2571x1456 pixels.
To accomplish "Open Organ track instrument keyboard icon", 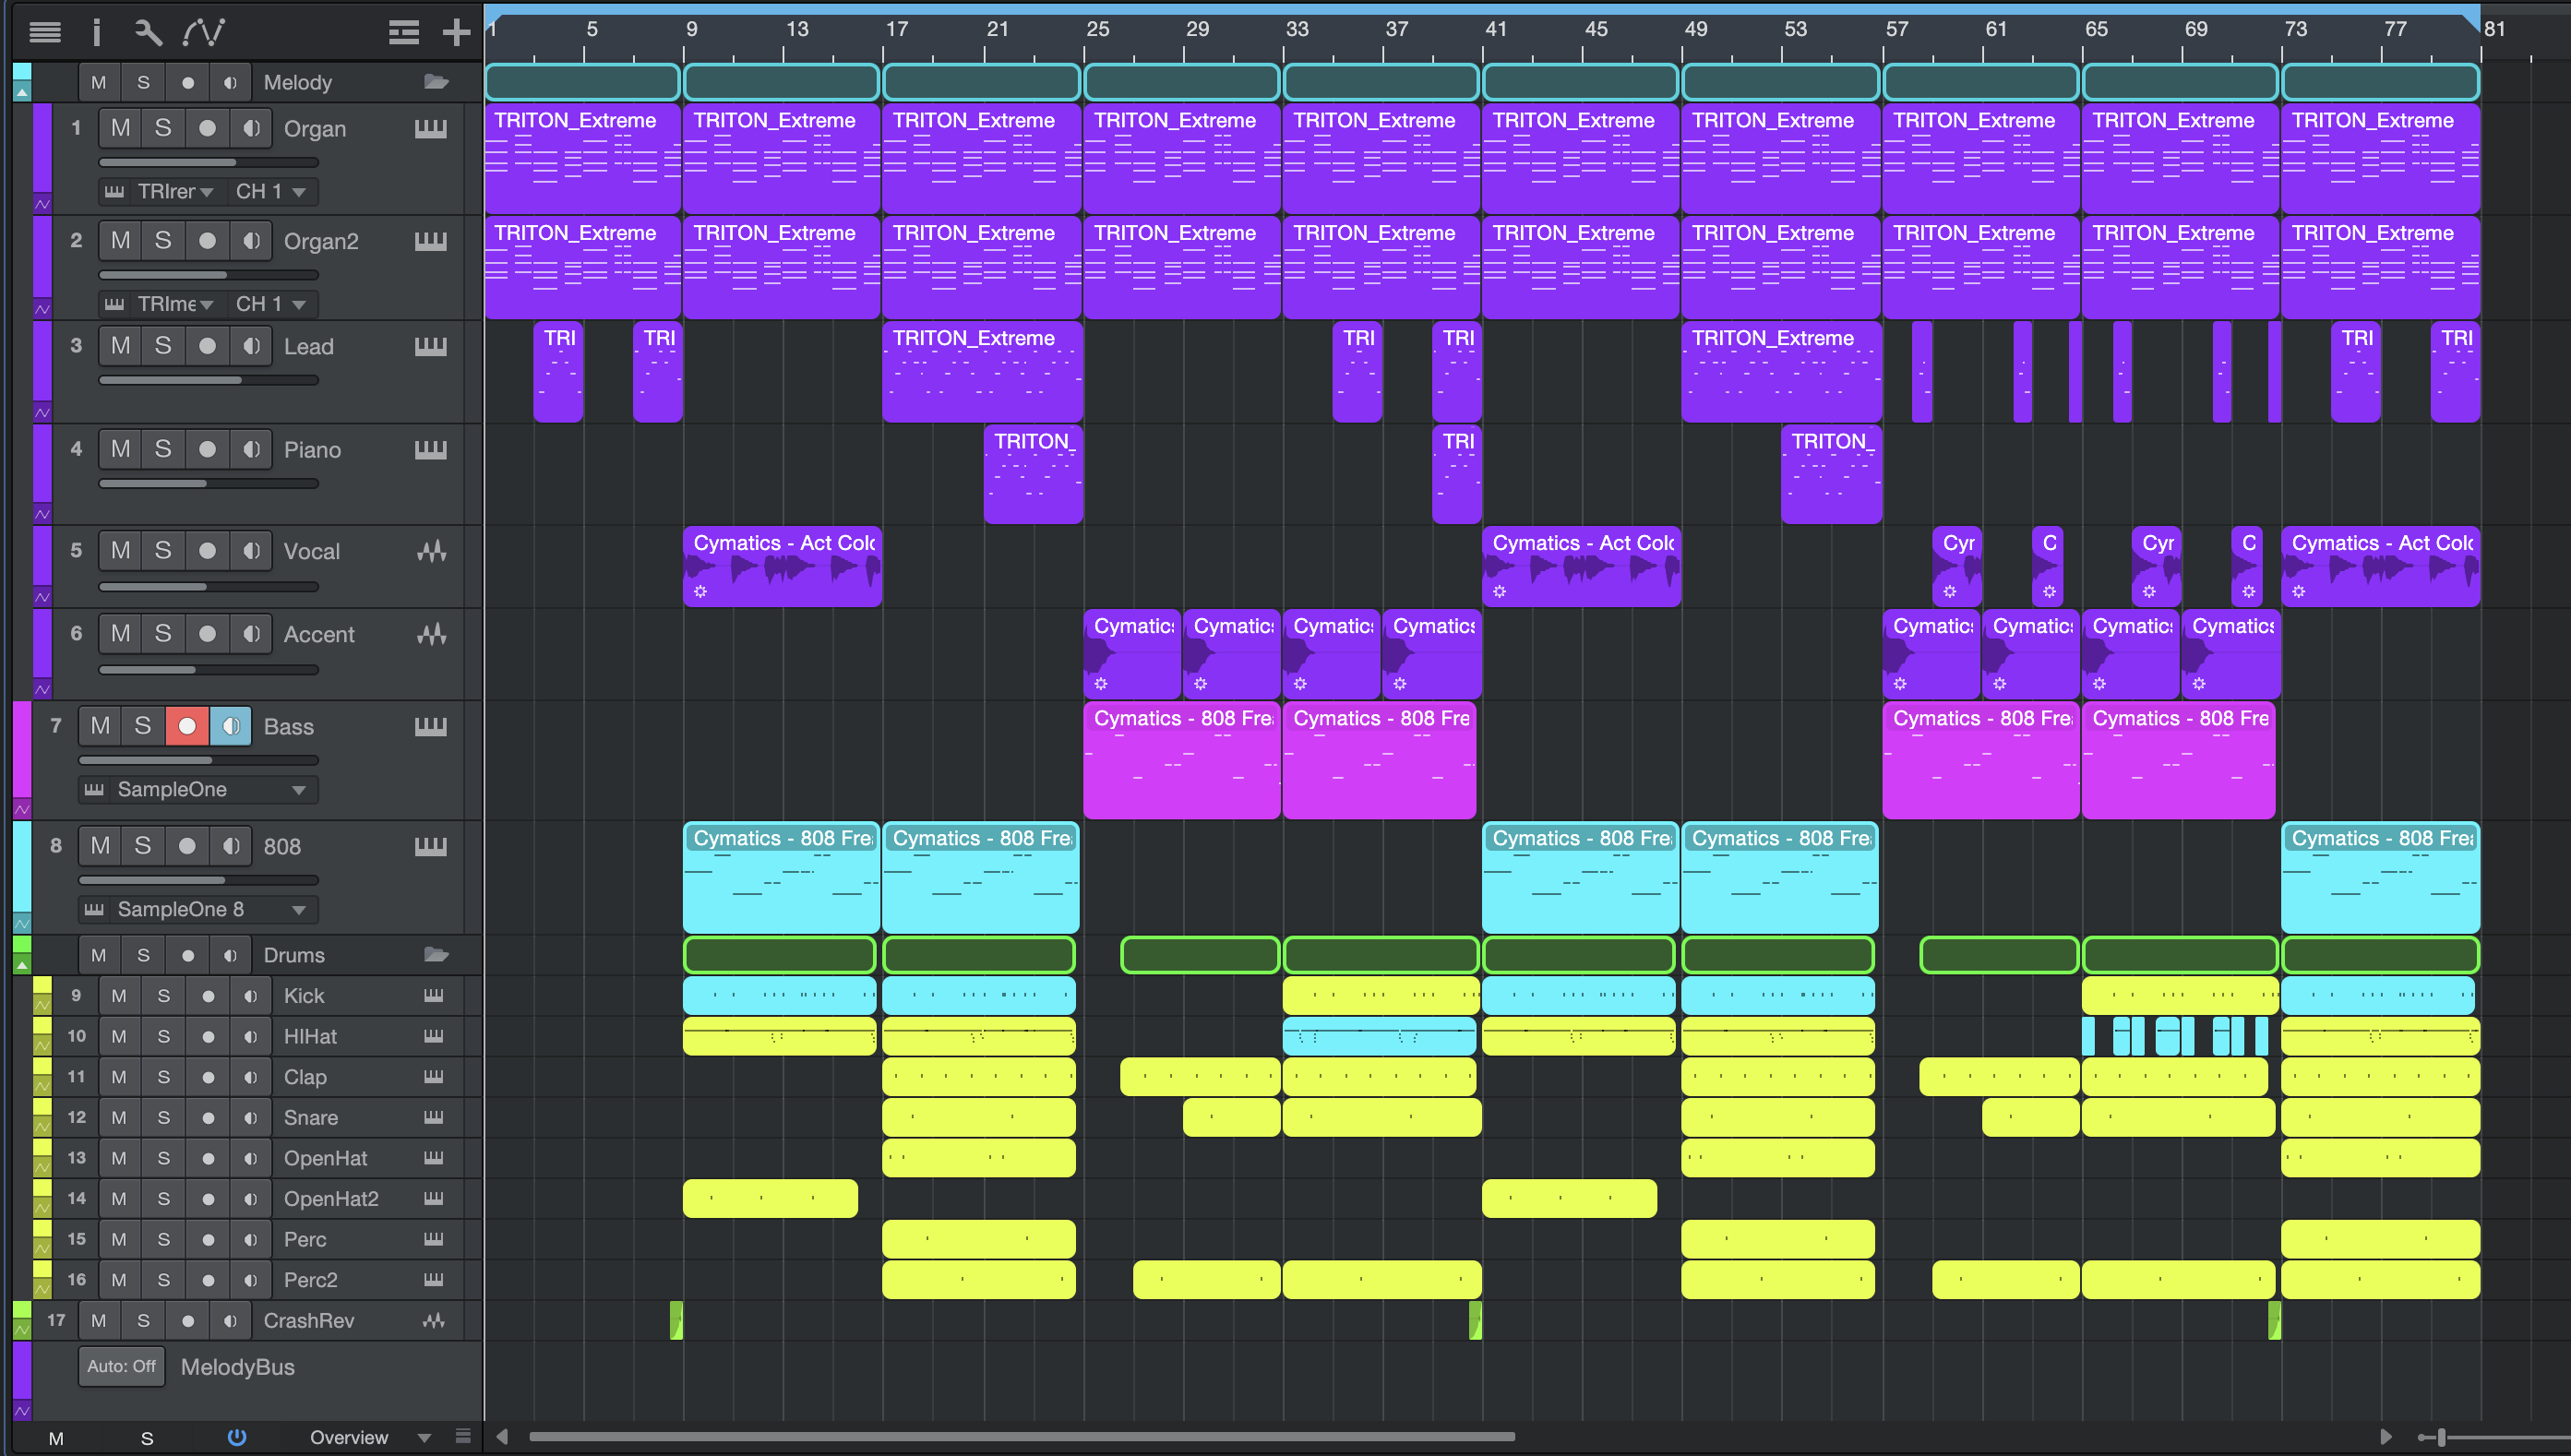I will (431, 129).
